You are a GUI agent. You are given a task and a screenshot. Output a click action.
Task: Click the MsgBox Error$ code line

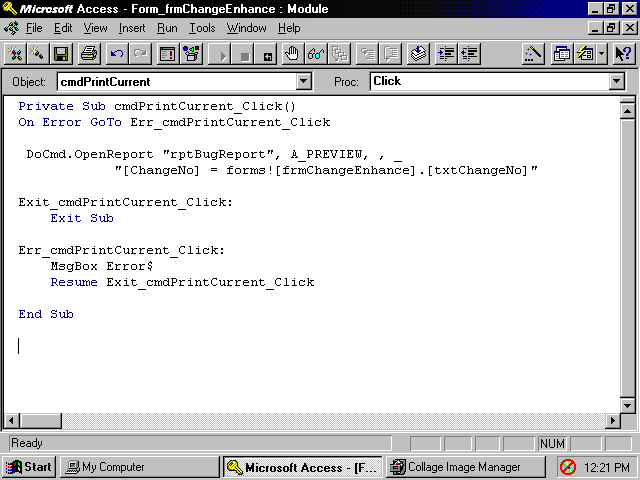coord(102,266)
